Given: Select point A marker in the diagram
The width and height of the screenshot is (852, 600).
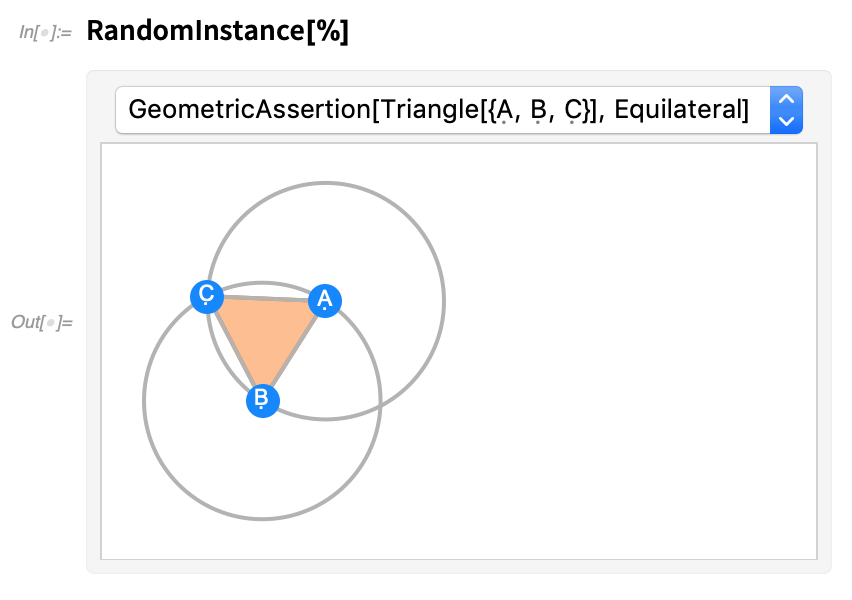Looking at the screenshot, I should (324, 300).
